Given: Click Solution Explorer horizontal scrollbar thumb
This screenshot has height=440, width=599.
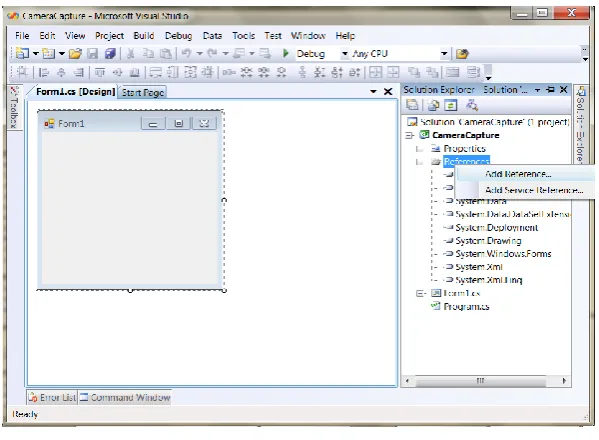Looking at the screenshot, I should point(481,380).
